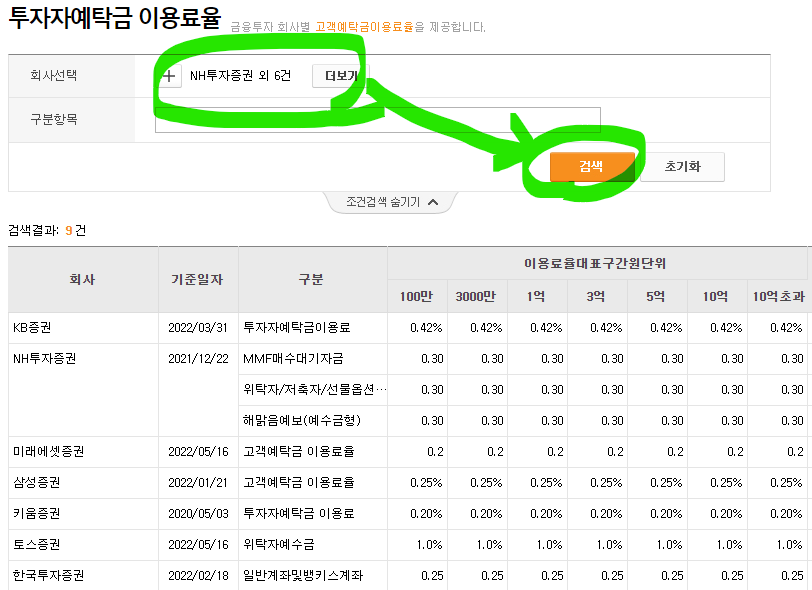Click the 고객예탁금이용료율 orange text
812x590 pixels.
[365, 27]
